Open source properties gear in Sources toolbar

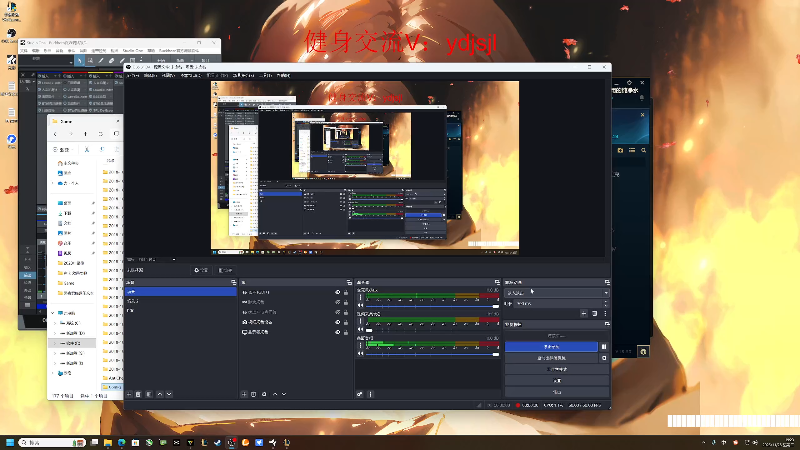click(x=264, y=394)
